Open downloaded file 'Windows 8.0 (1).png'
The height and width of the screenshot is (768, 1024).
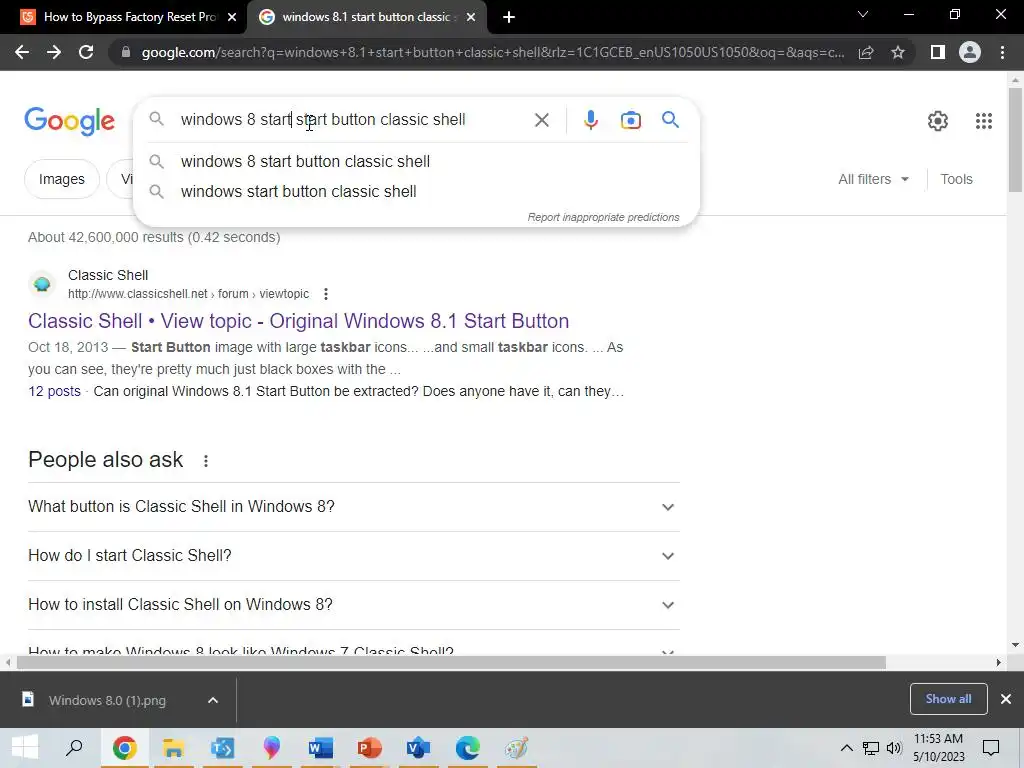click(x=107, y=700)
